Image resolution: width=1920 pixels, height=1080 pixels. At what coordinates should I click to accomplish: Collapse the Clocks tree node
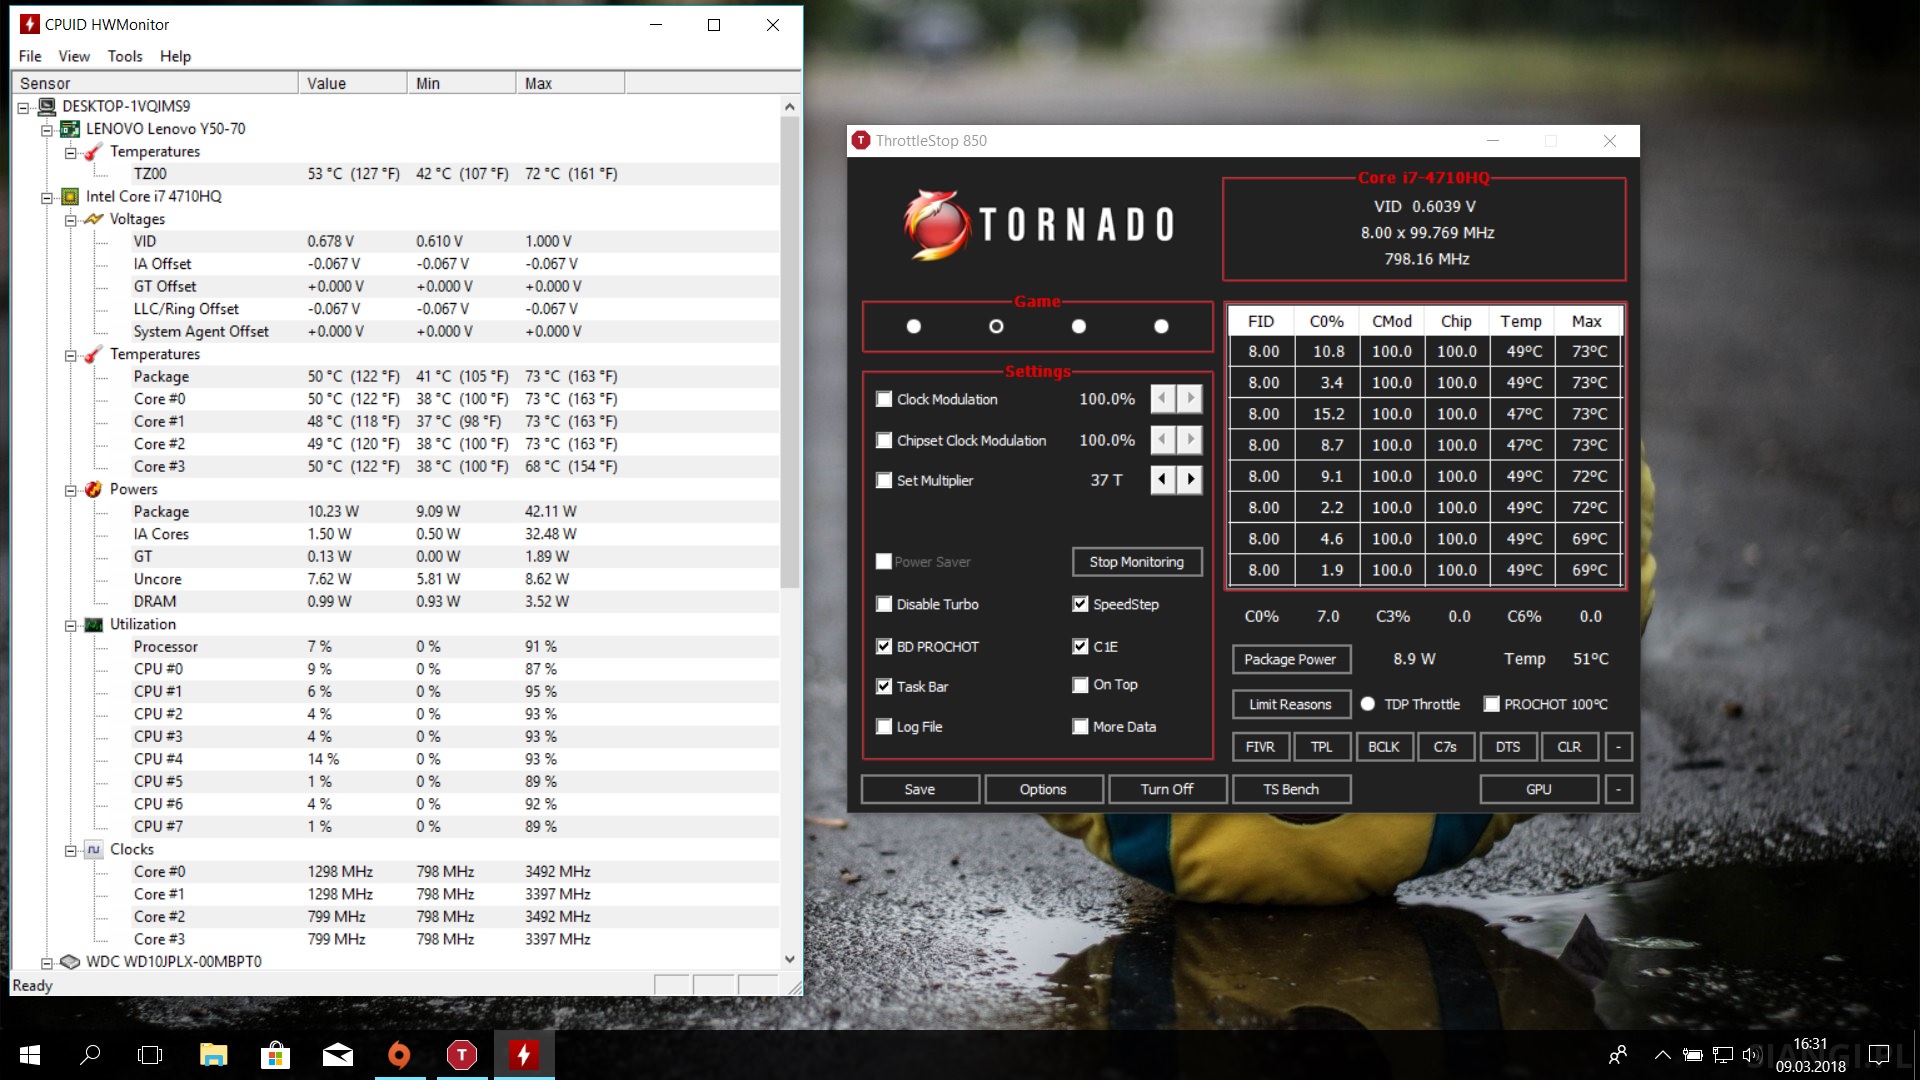click(x=71, y=850)
